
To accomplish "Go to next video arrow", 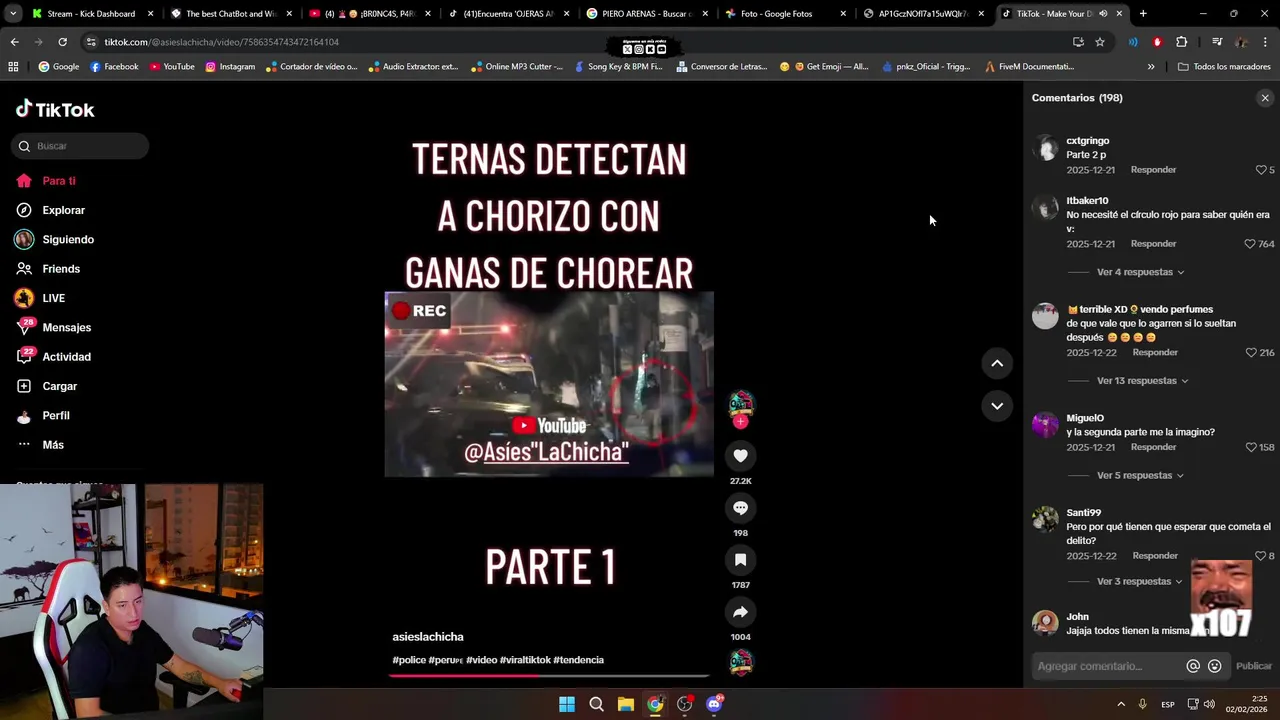I will [997, 406].
